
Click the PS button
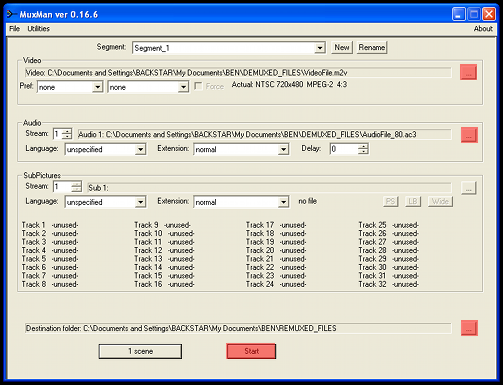[390, 201]
